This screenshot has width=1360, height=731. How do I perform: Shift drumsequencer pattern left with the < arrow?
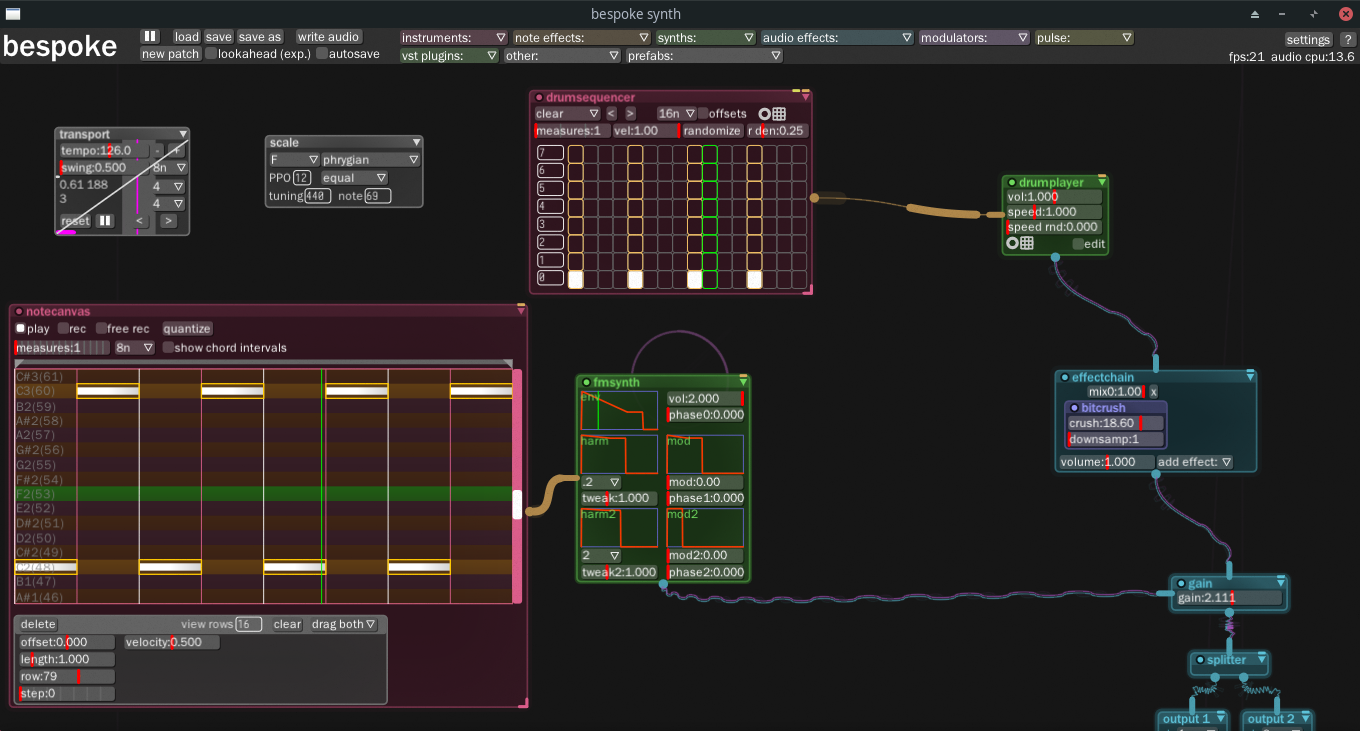(x=611, y=114)
